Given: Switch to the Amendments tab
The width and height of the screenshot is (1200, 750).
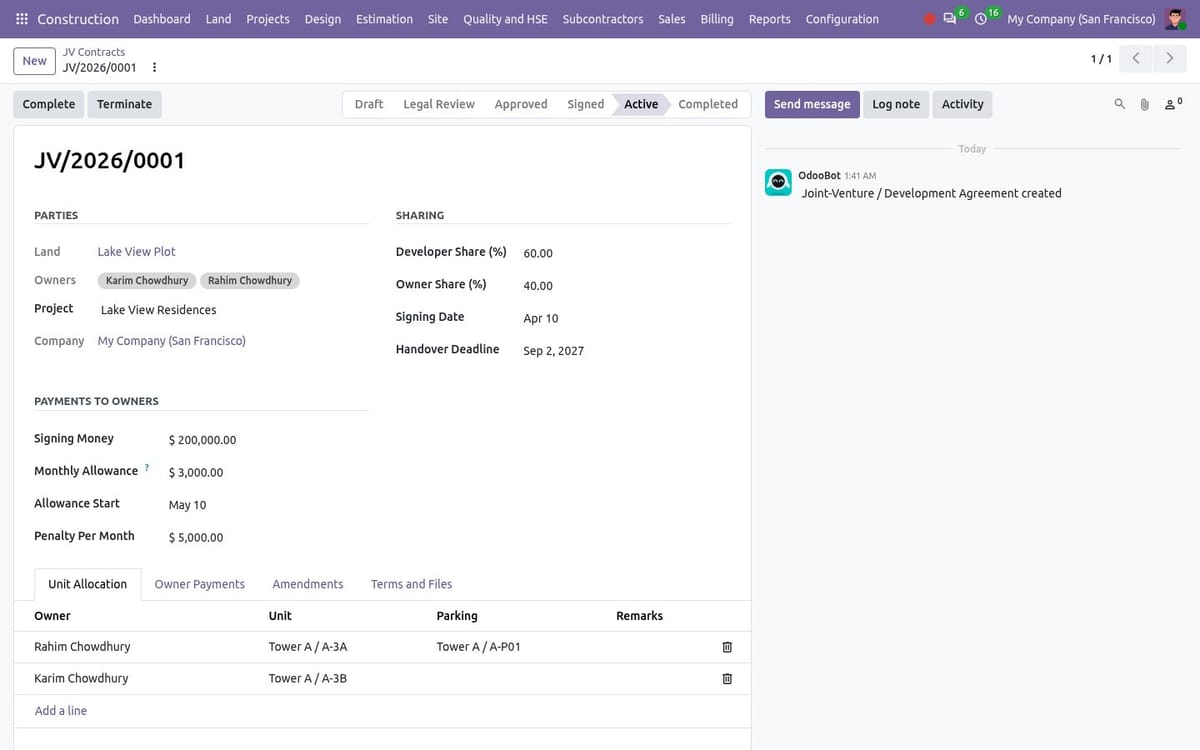Looking at the screenshot, I should point(308,584).
